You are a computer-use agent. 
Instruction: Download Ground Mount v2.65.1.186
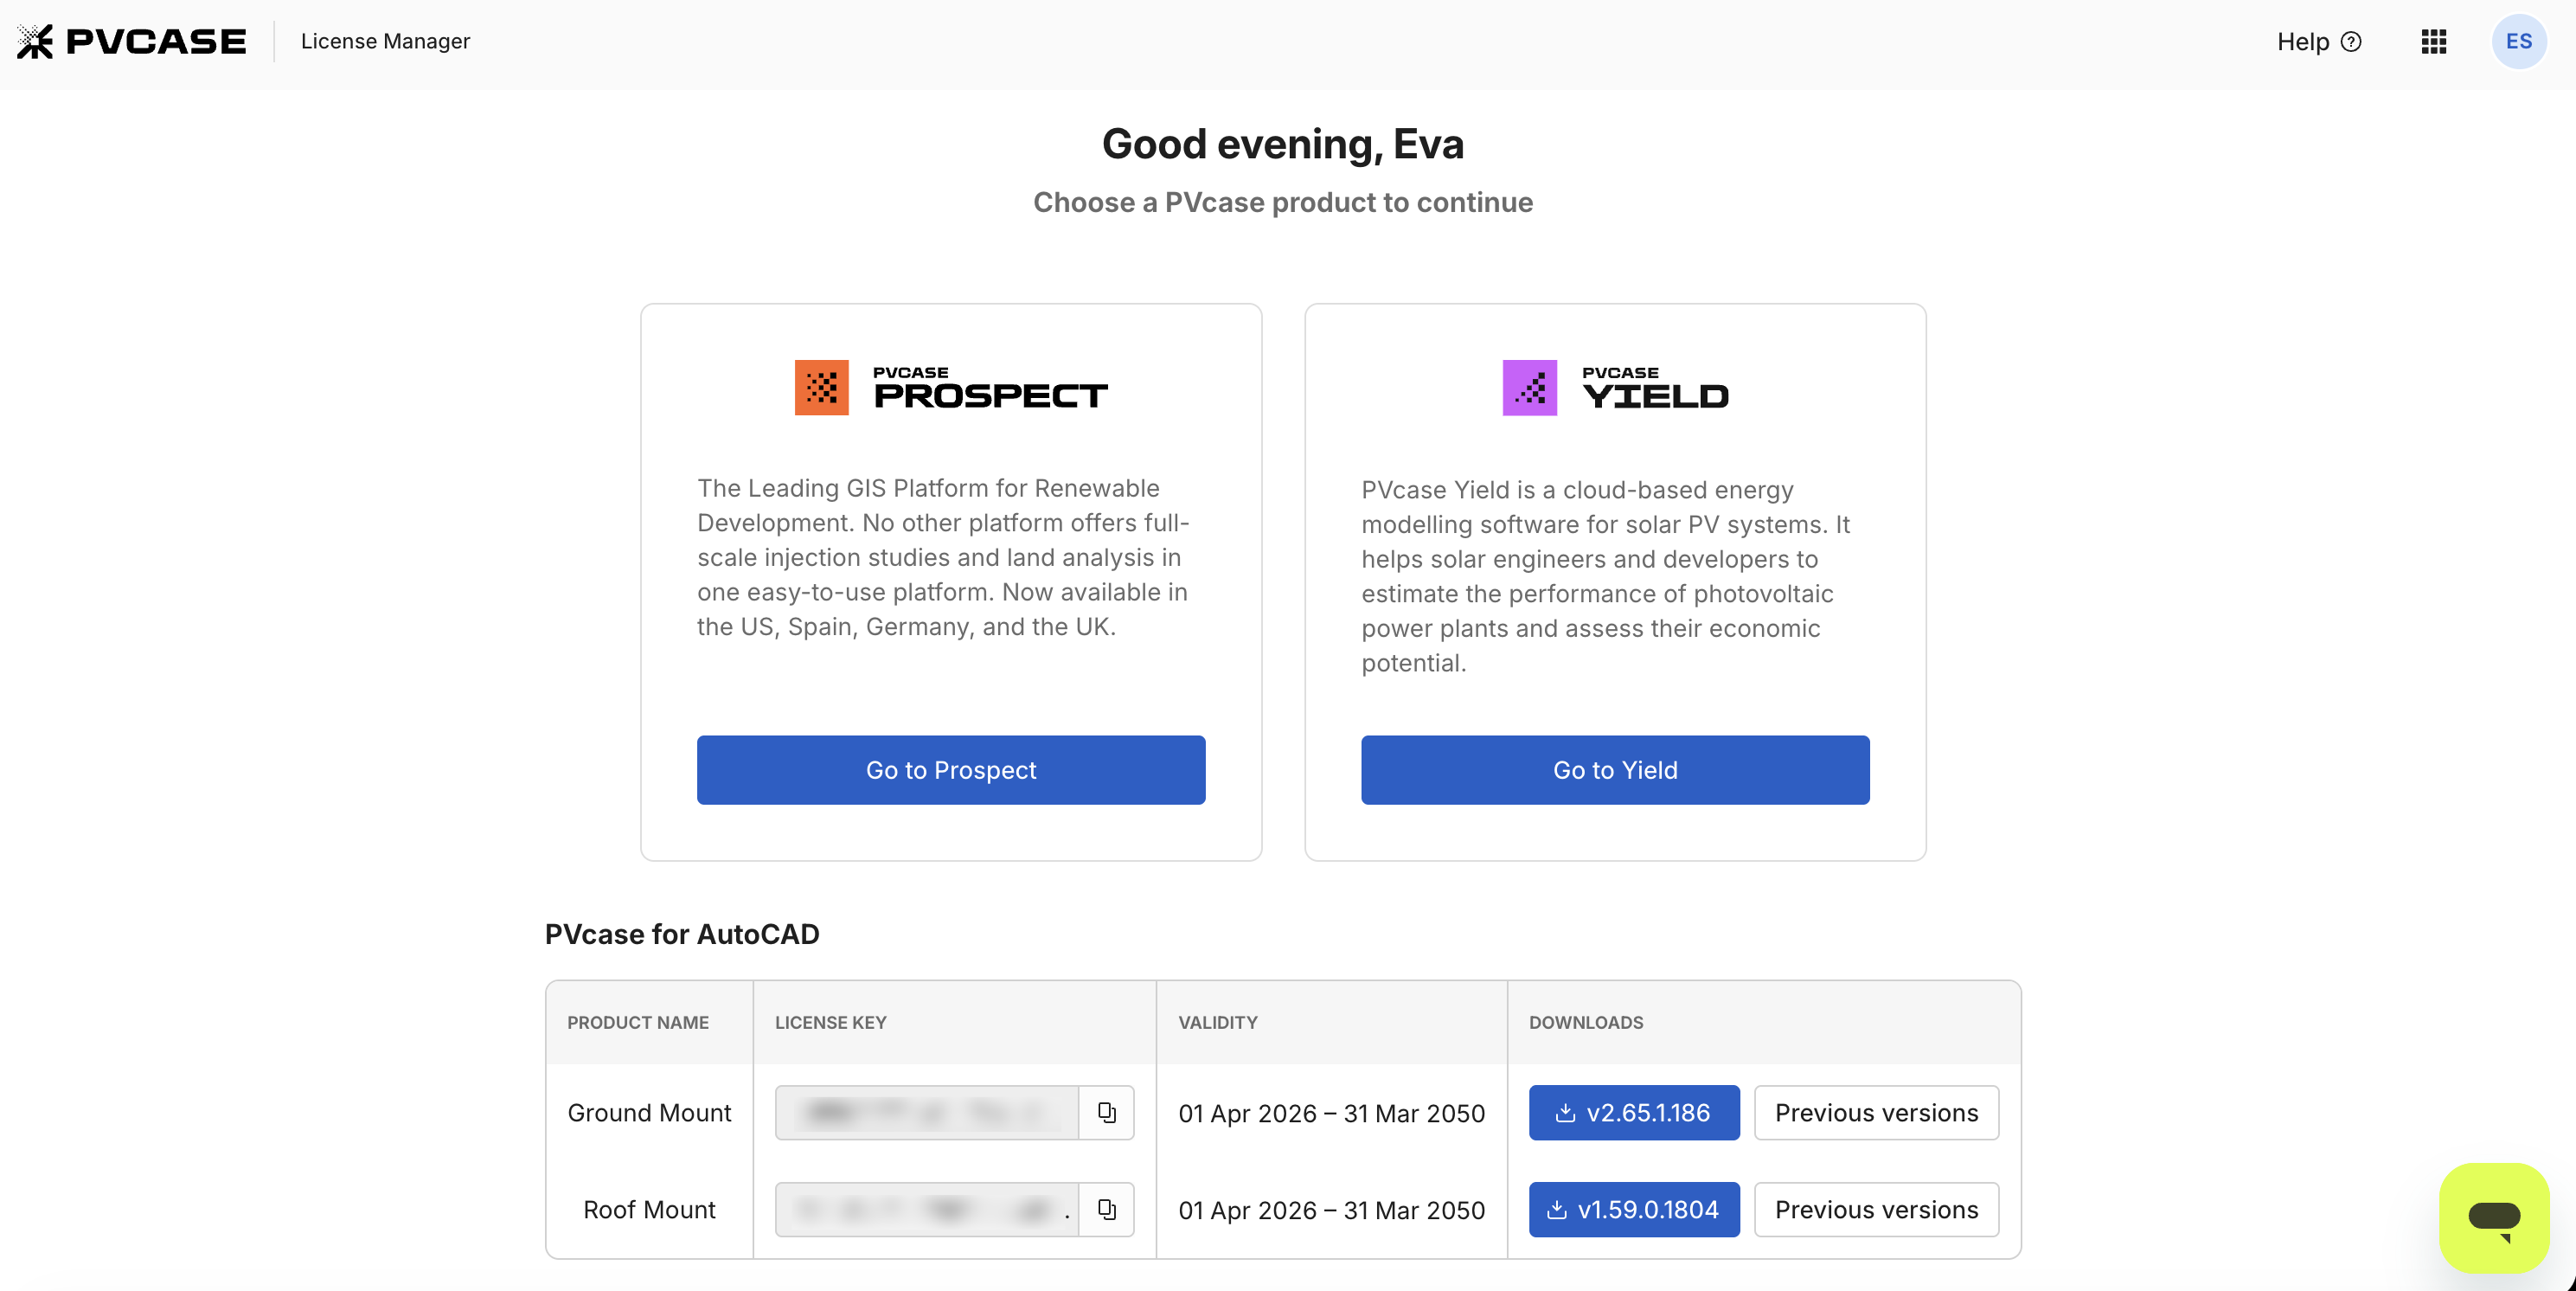point(1633,1112)
